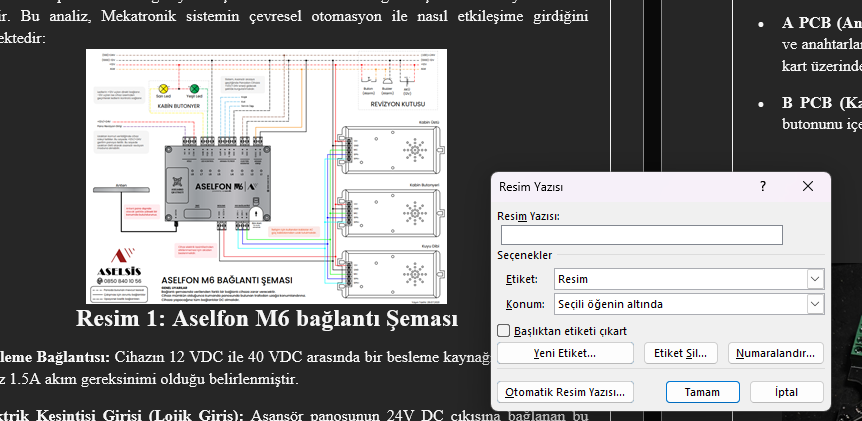Click the caption Resim 1: Aselfon M6 bağlantı Şeması
Screen dimensions: 862x421
pyautogui.click(x=267, y=319)
